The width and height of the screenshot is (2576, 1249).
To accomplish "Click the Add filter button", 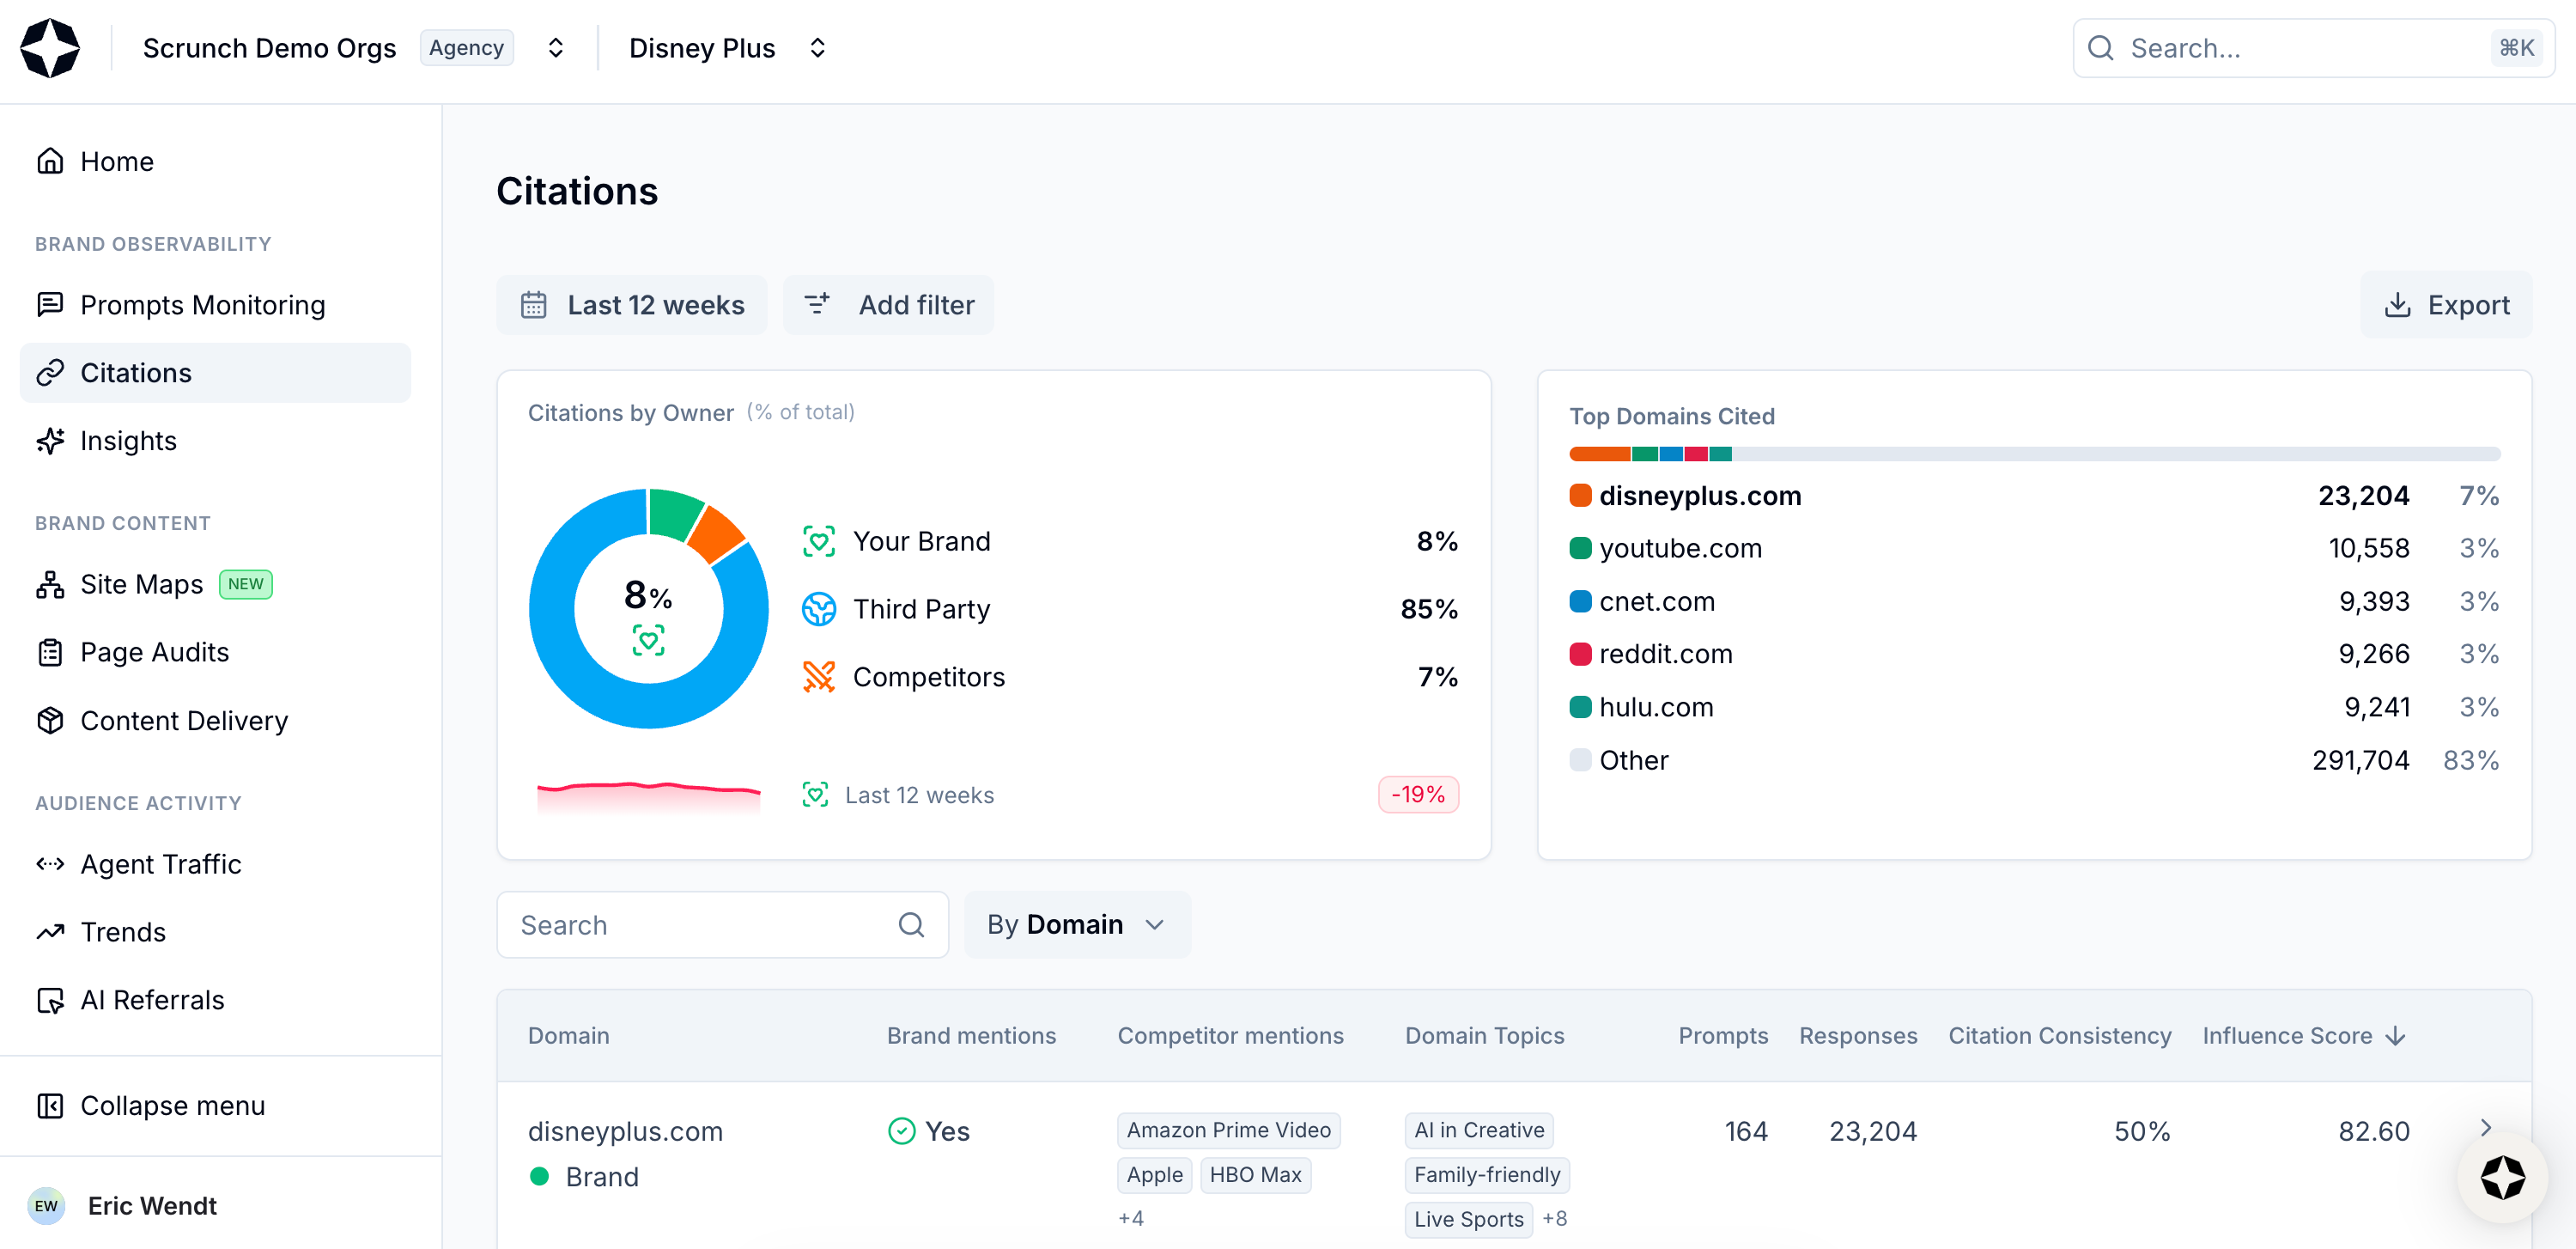I will point(888,304).
